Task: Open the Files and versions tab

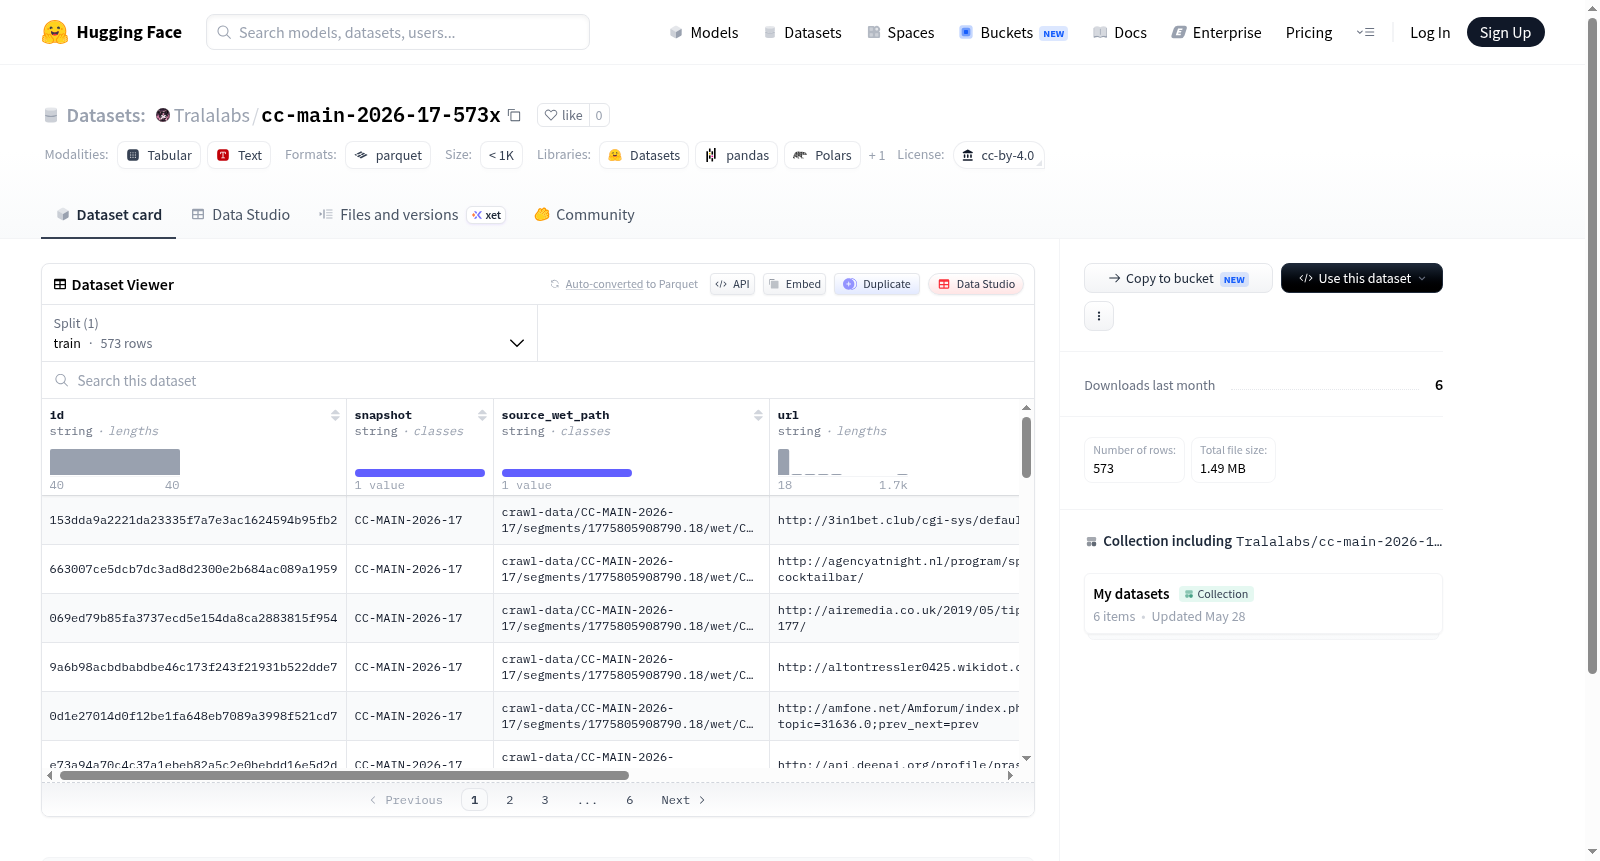Action: (411, 214)
